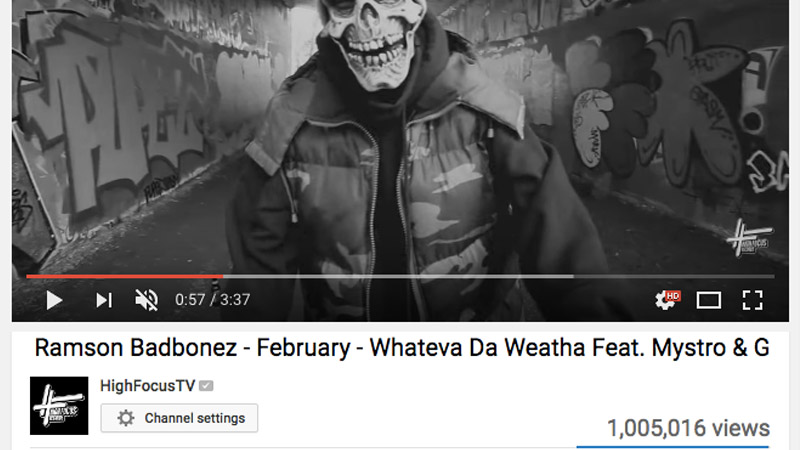Open the HD quality settings gear
800x450 pixels.
pos(667,299)
